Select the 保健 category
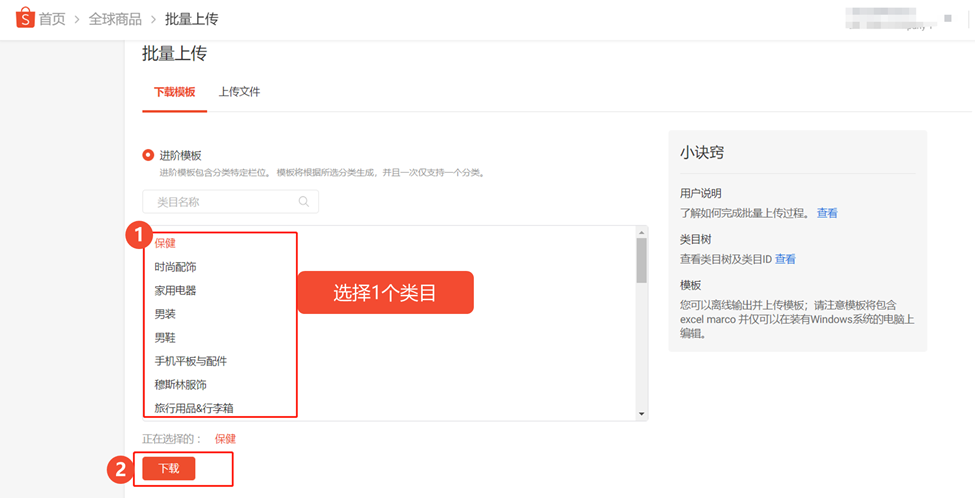 point(165,243)
